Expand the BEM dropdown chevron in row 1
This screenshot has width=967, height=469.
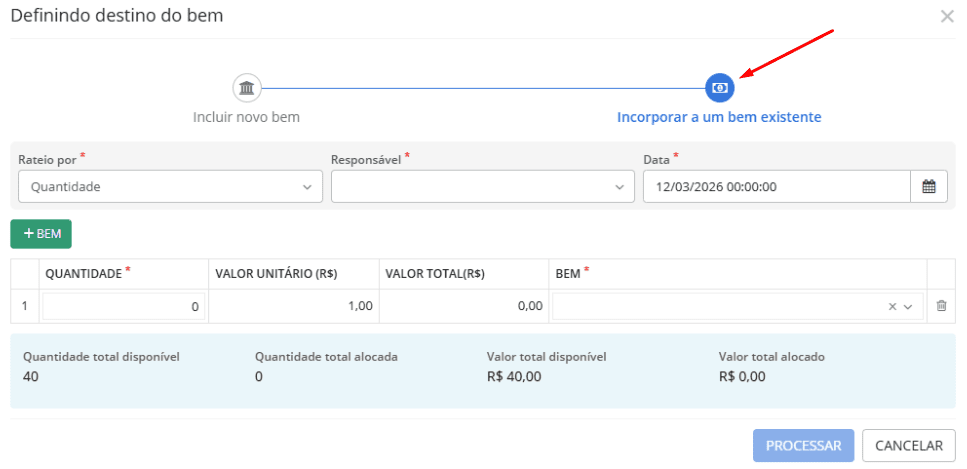pos(909,307)
